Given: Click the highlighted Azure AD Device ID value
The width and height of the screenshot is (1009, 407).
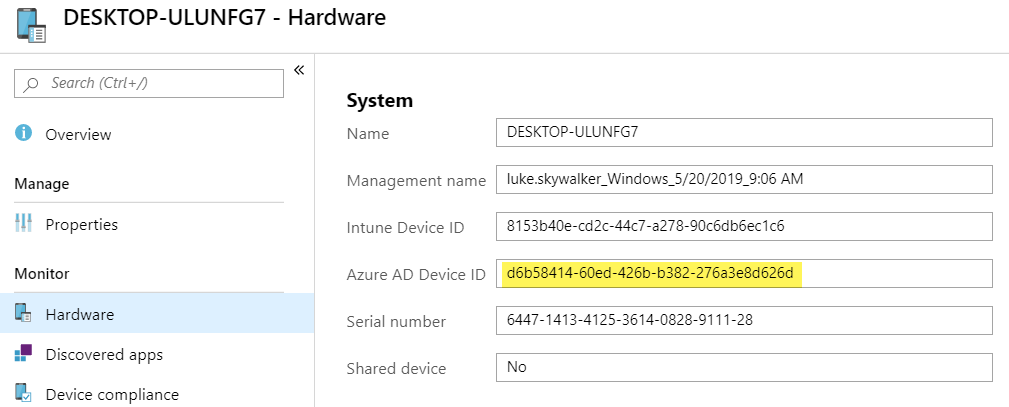Looking at the screenshot, I should [x=656, y=273].
